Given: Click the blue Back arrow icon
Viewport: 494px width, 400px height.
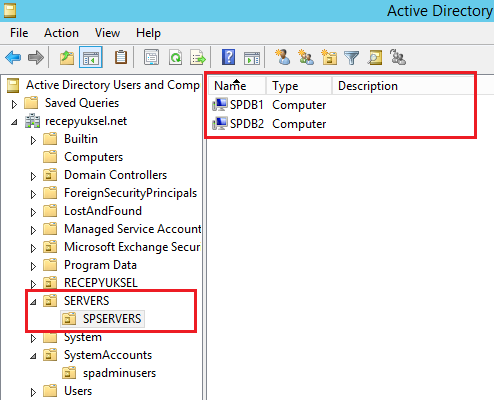Looking at the screenshot, I should coord(13,58).
